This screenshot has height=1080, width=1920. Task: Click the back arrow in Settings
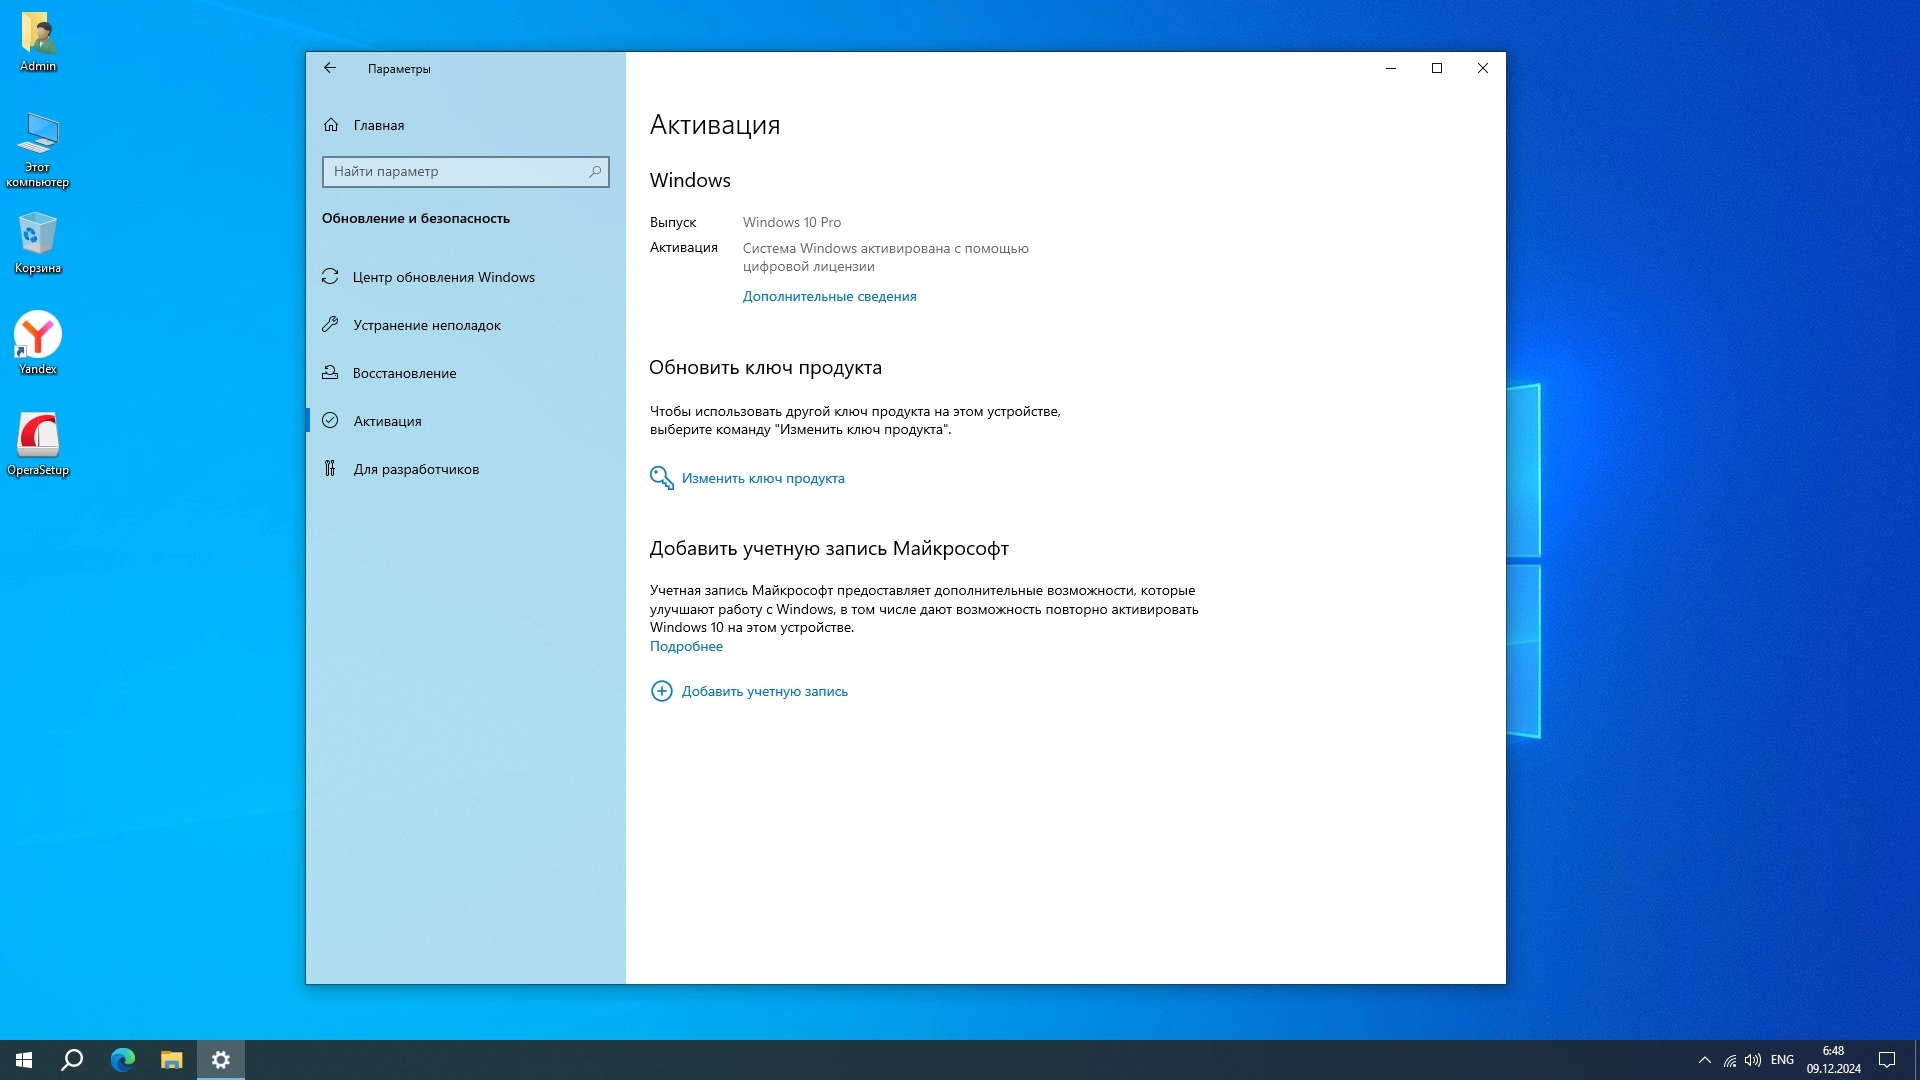pyautogui.click(x=330, y=68)
